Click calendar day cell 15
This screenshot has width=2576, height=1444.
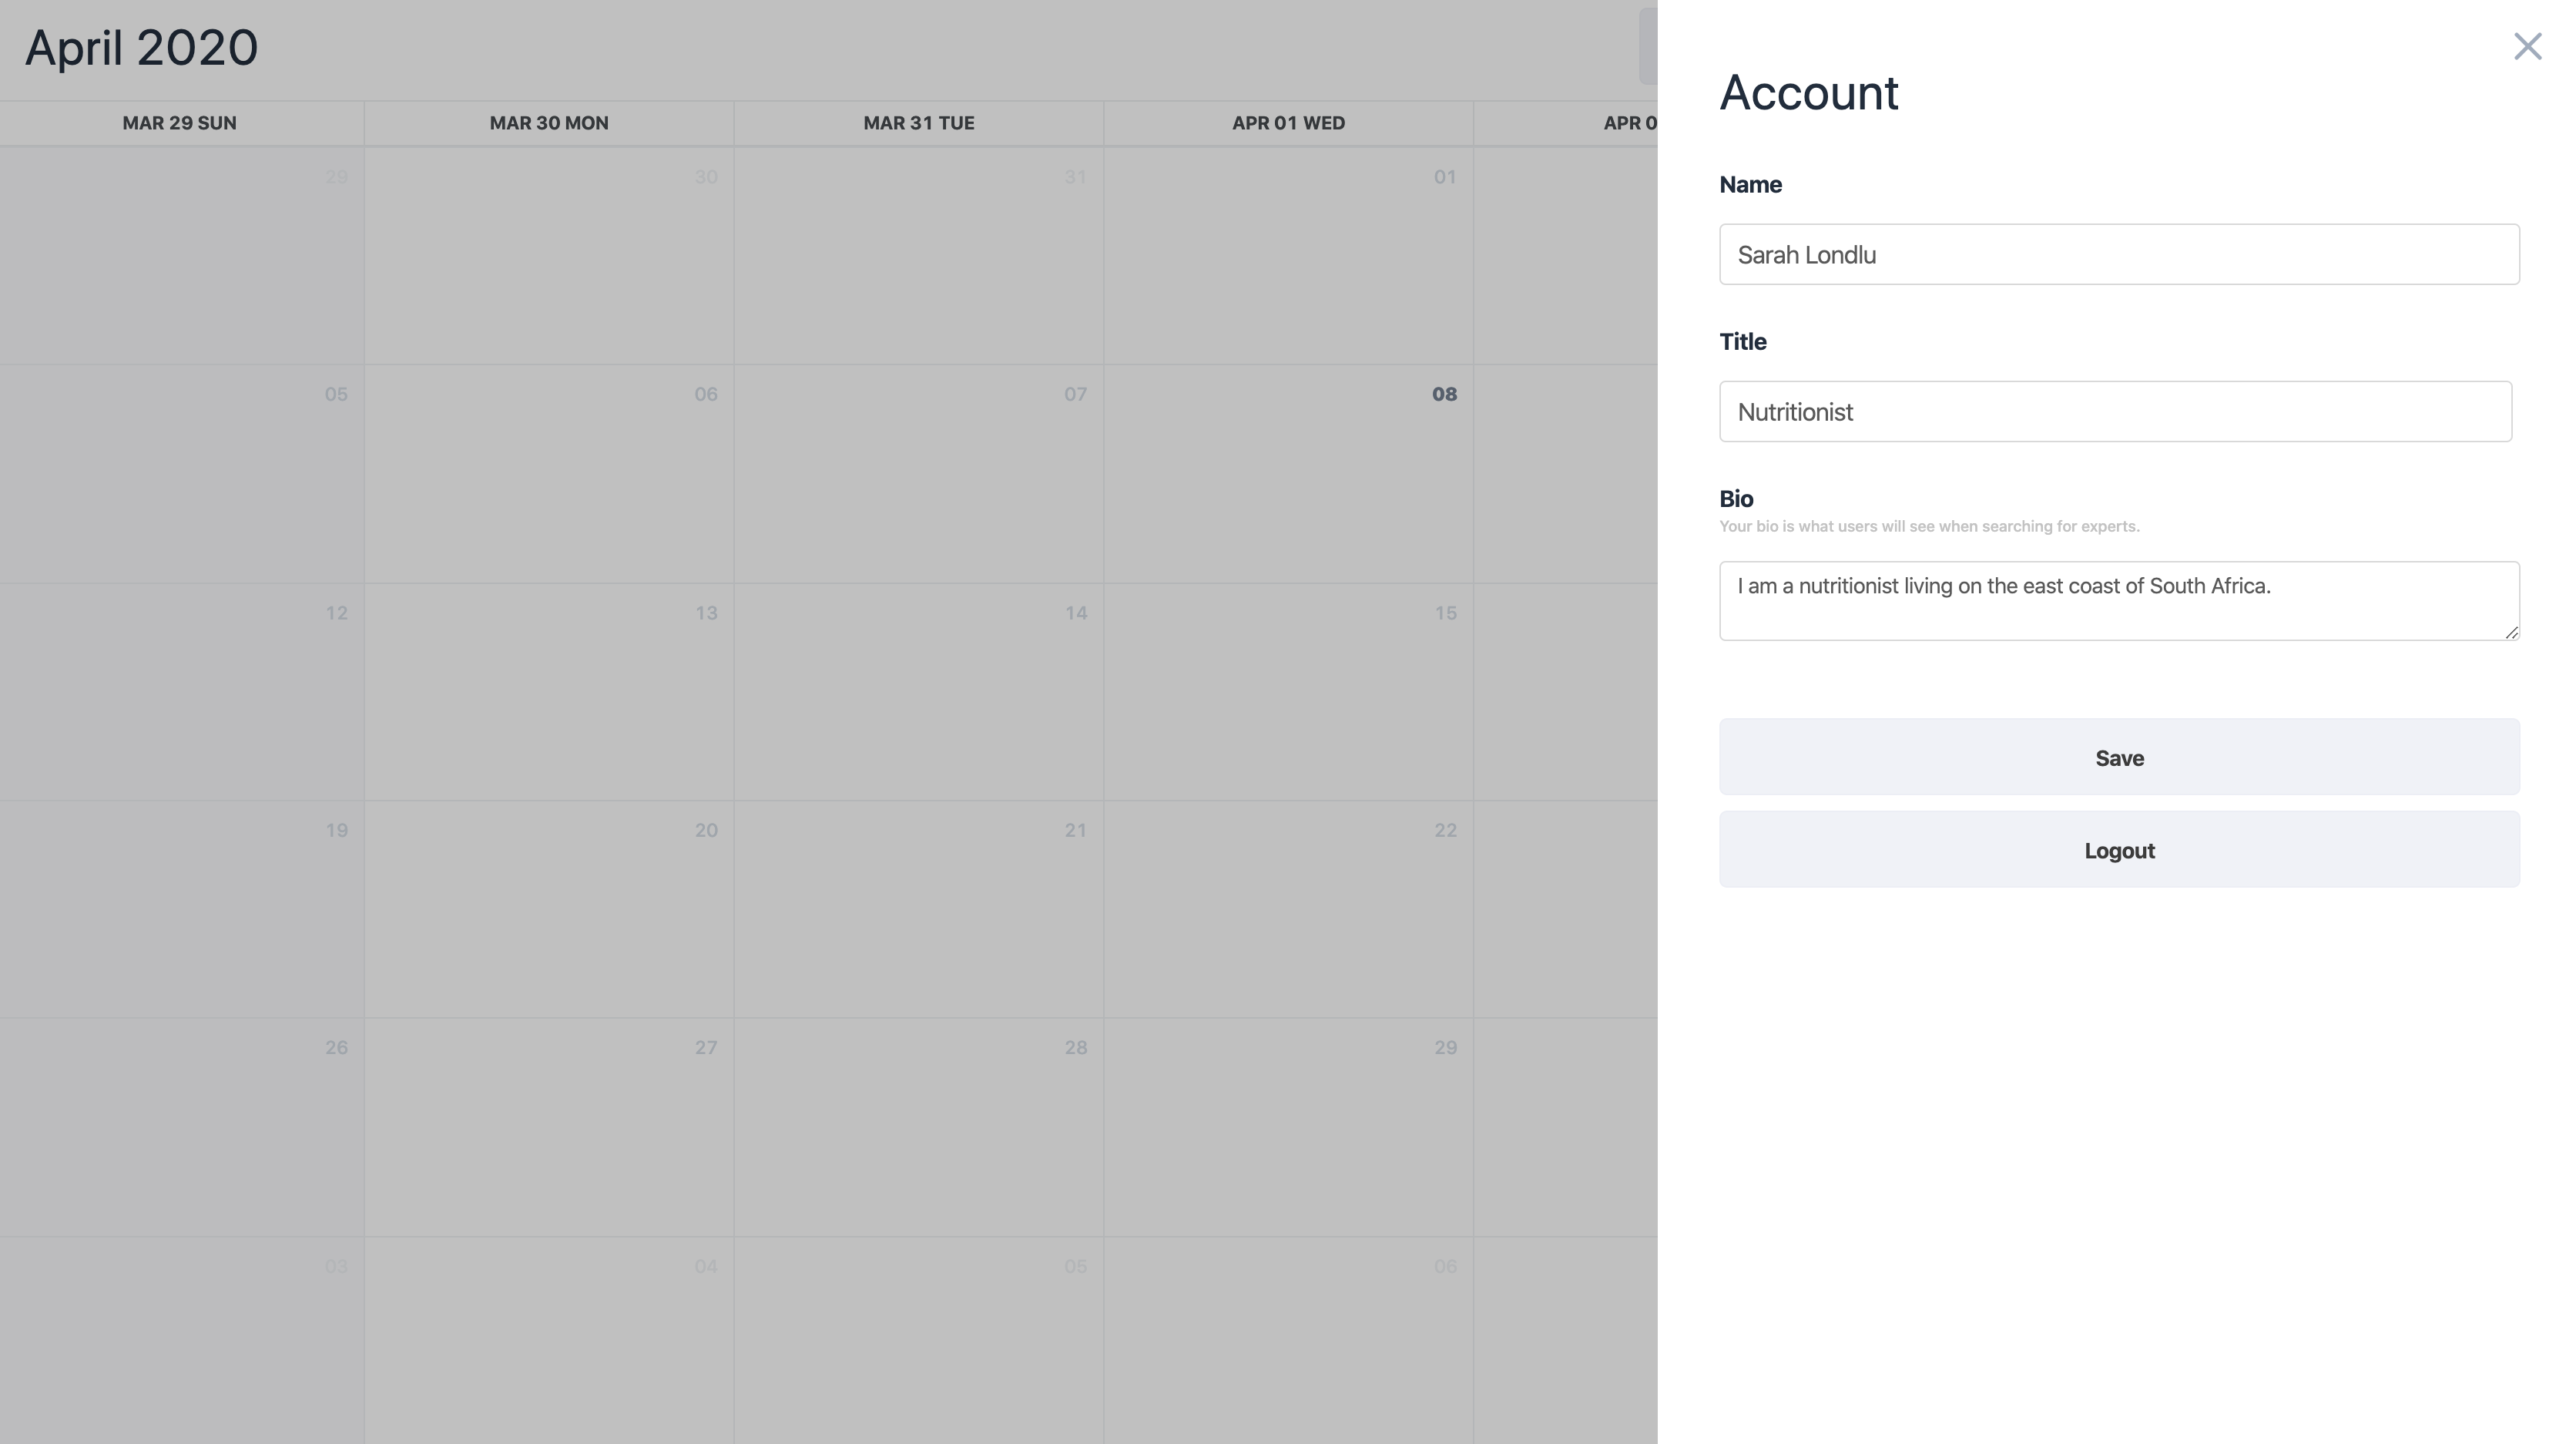pos(1288,692)
